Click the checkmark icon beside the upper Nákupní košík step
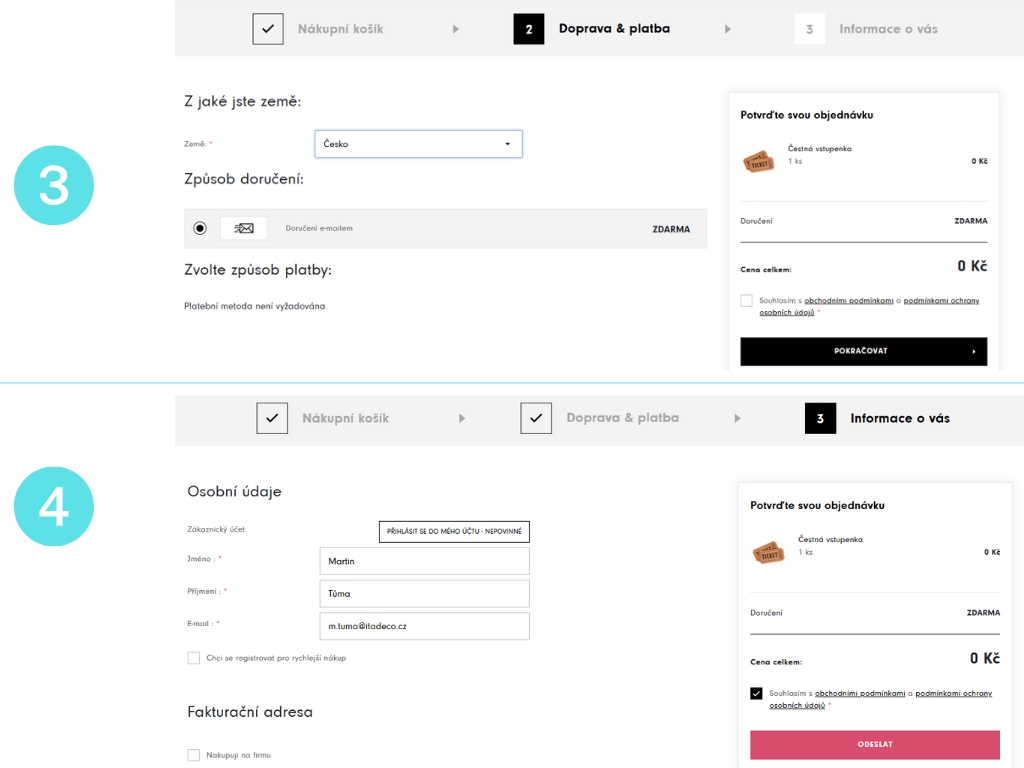 268,29
